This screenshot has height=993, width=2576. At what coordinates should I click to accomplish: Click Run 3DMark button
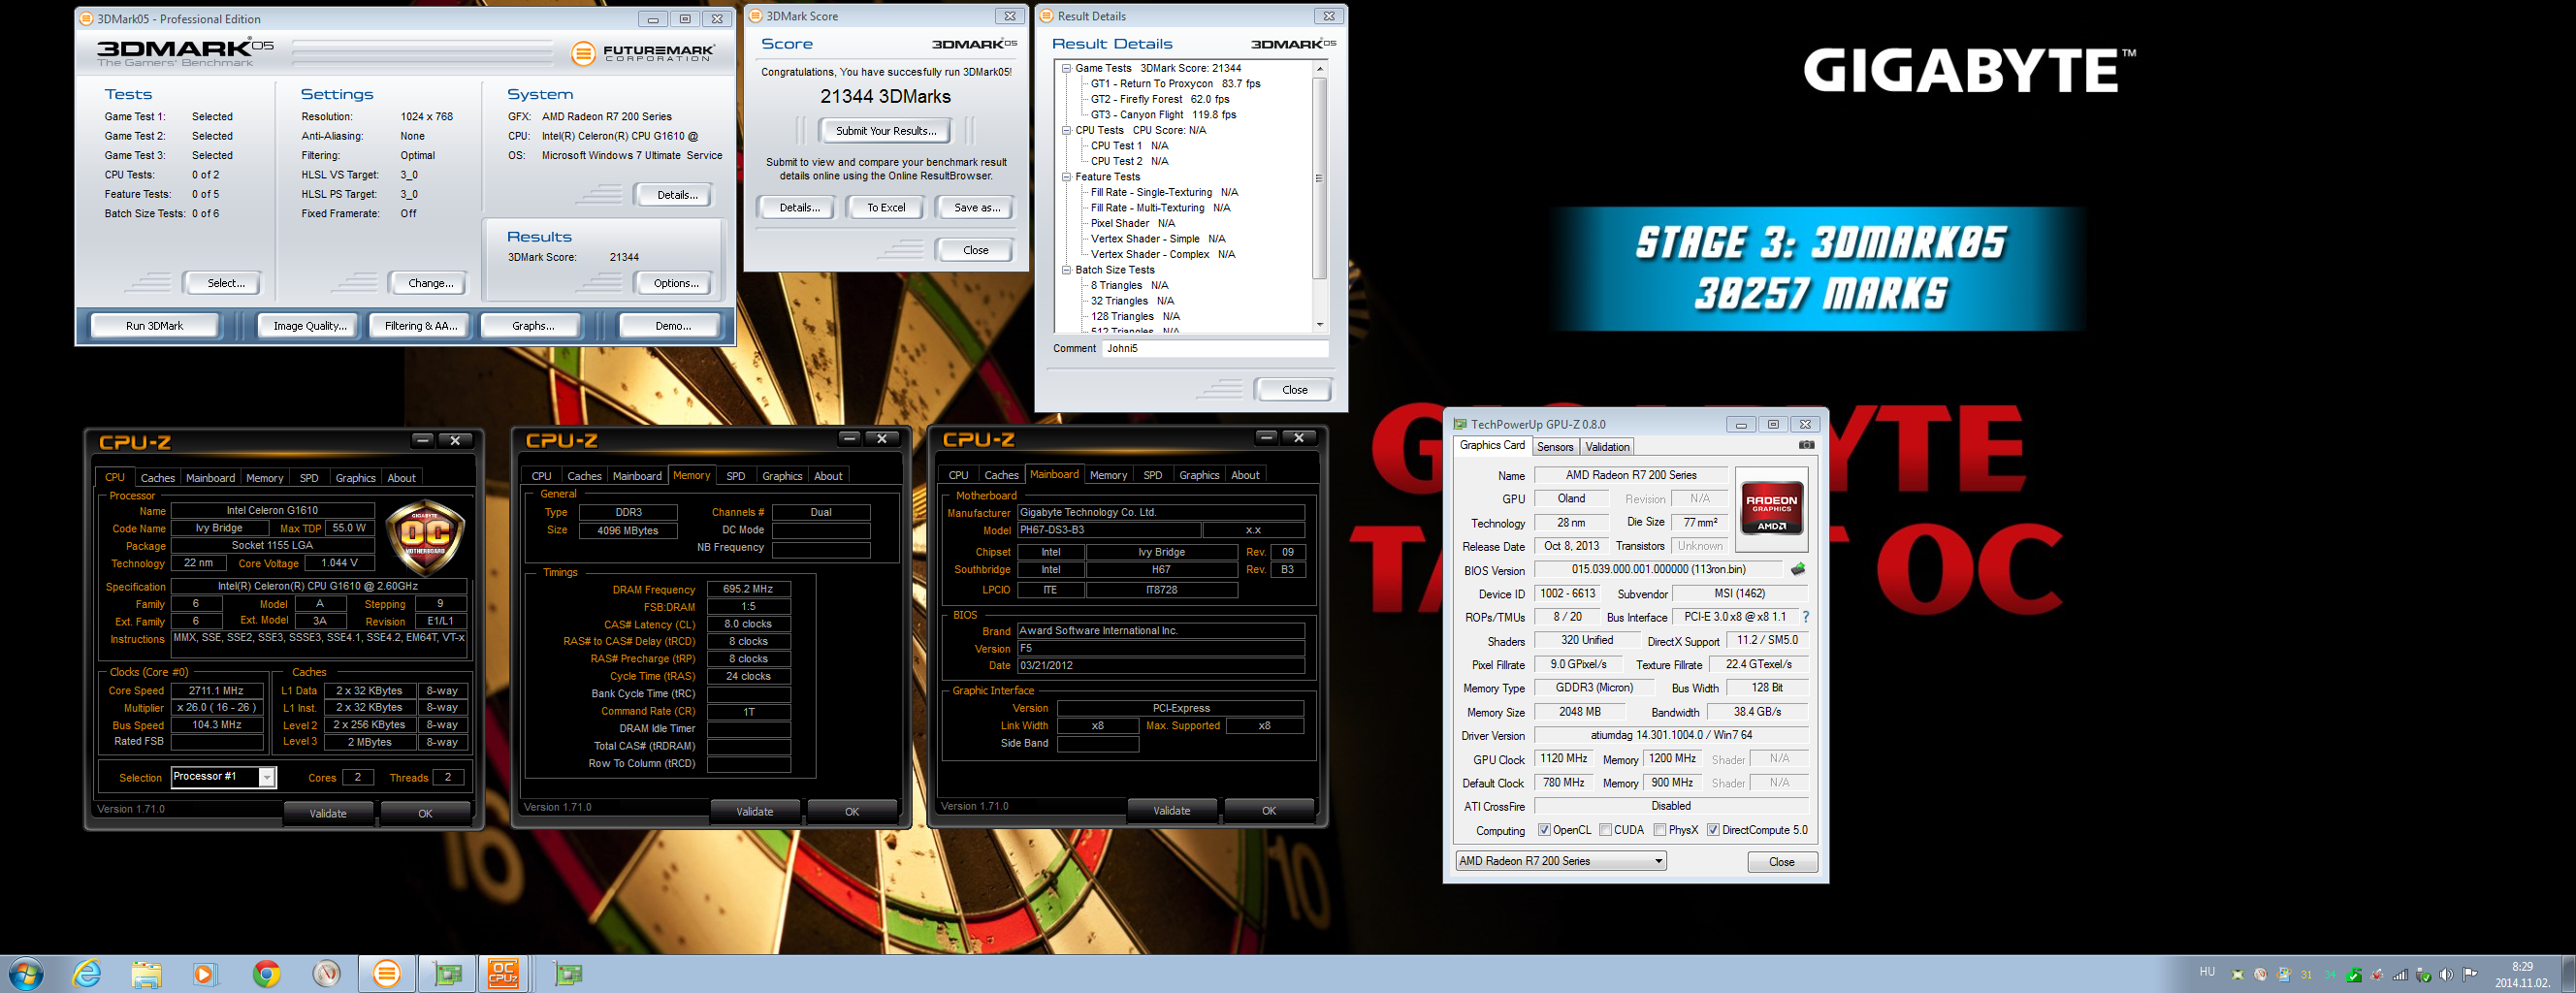tap(155, 326)
